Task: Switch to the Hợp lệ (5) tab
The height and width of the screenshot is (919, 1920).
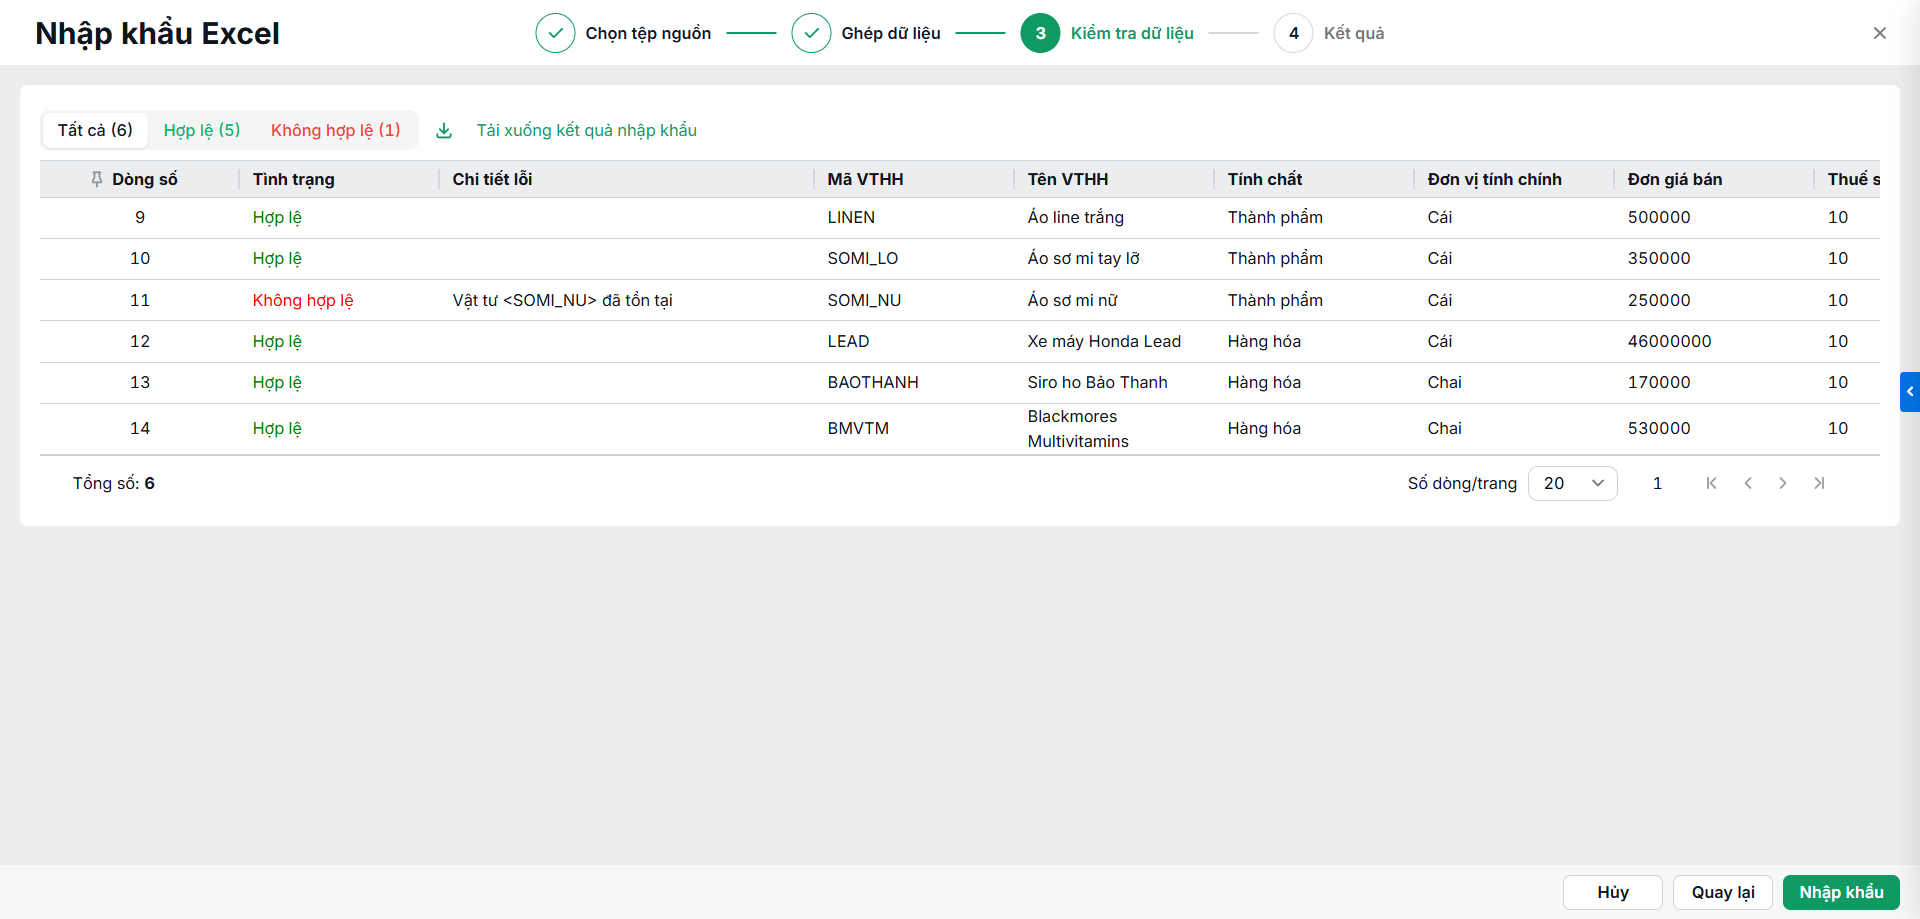Action: click(x=202, y=130)
